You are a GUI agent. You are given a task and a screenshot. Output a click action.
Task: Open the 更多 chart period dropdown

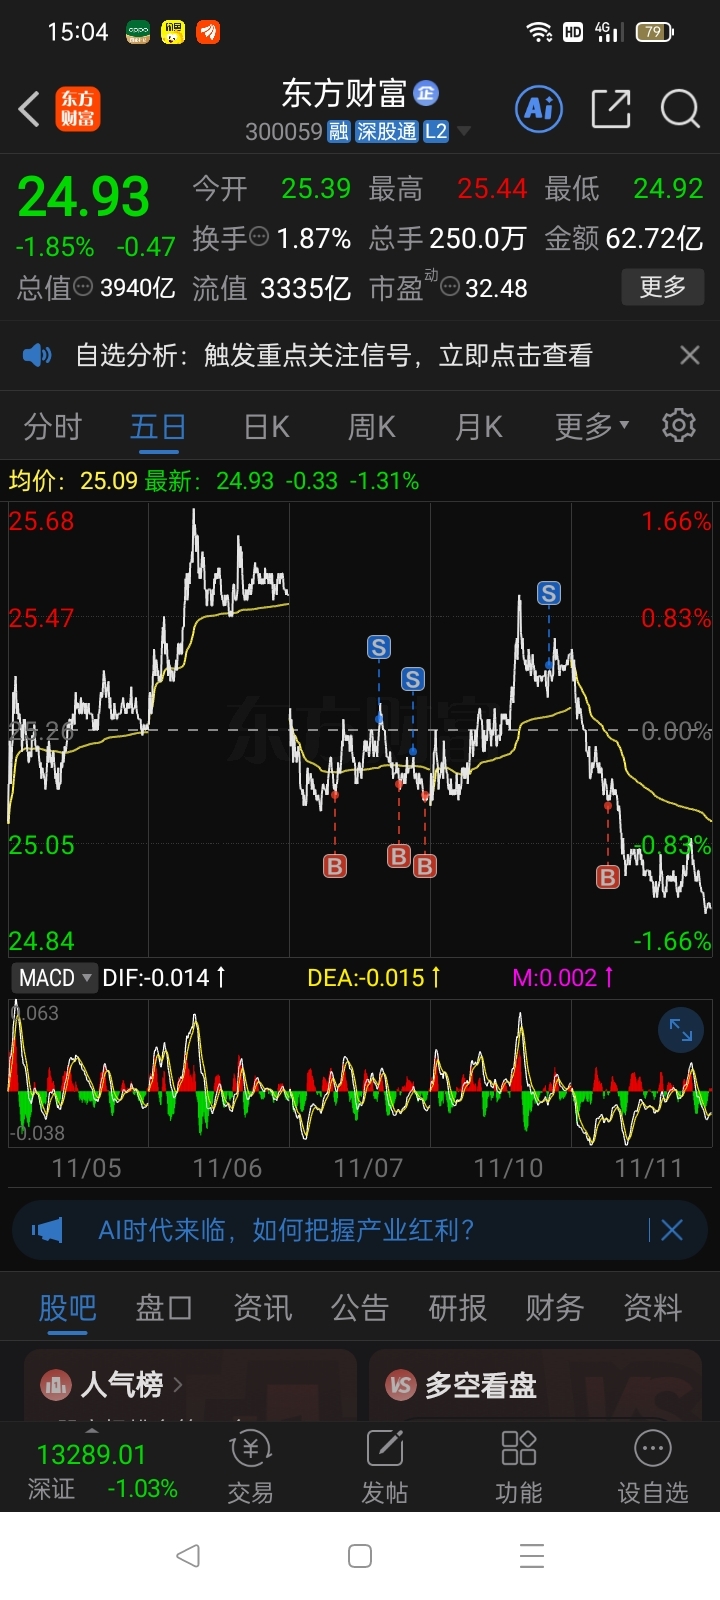[592, 427]
